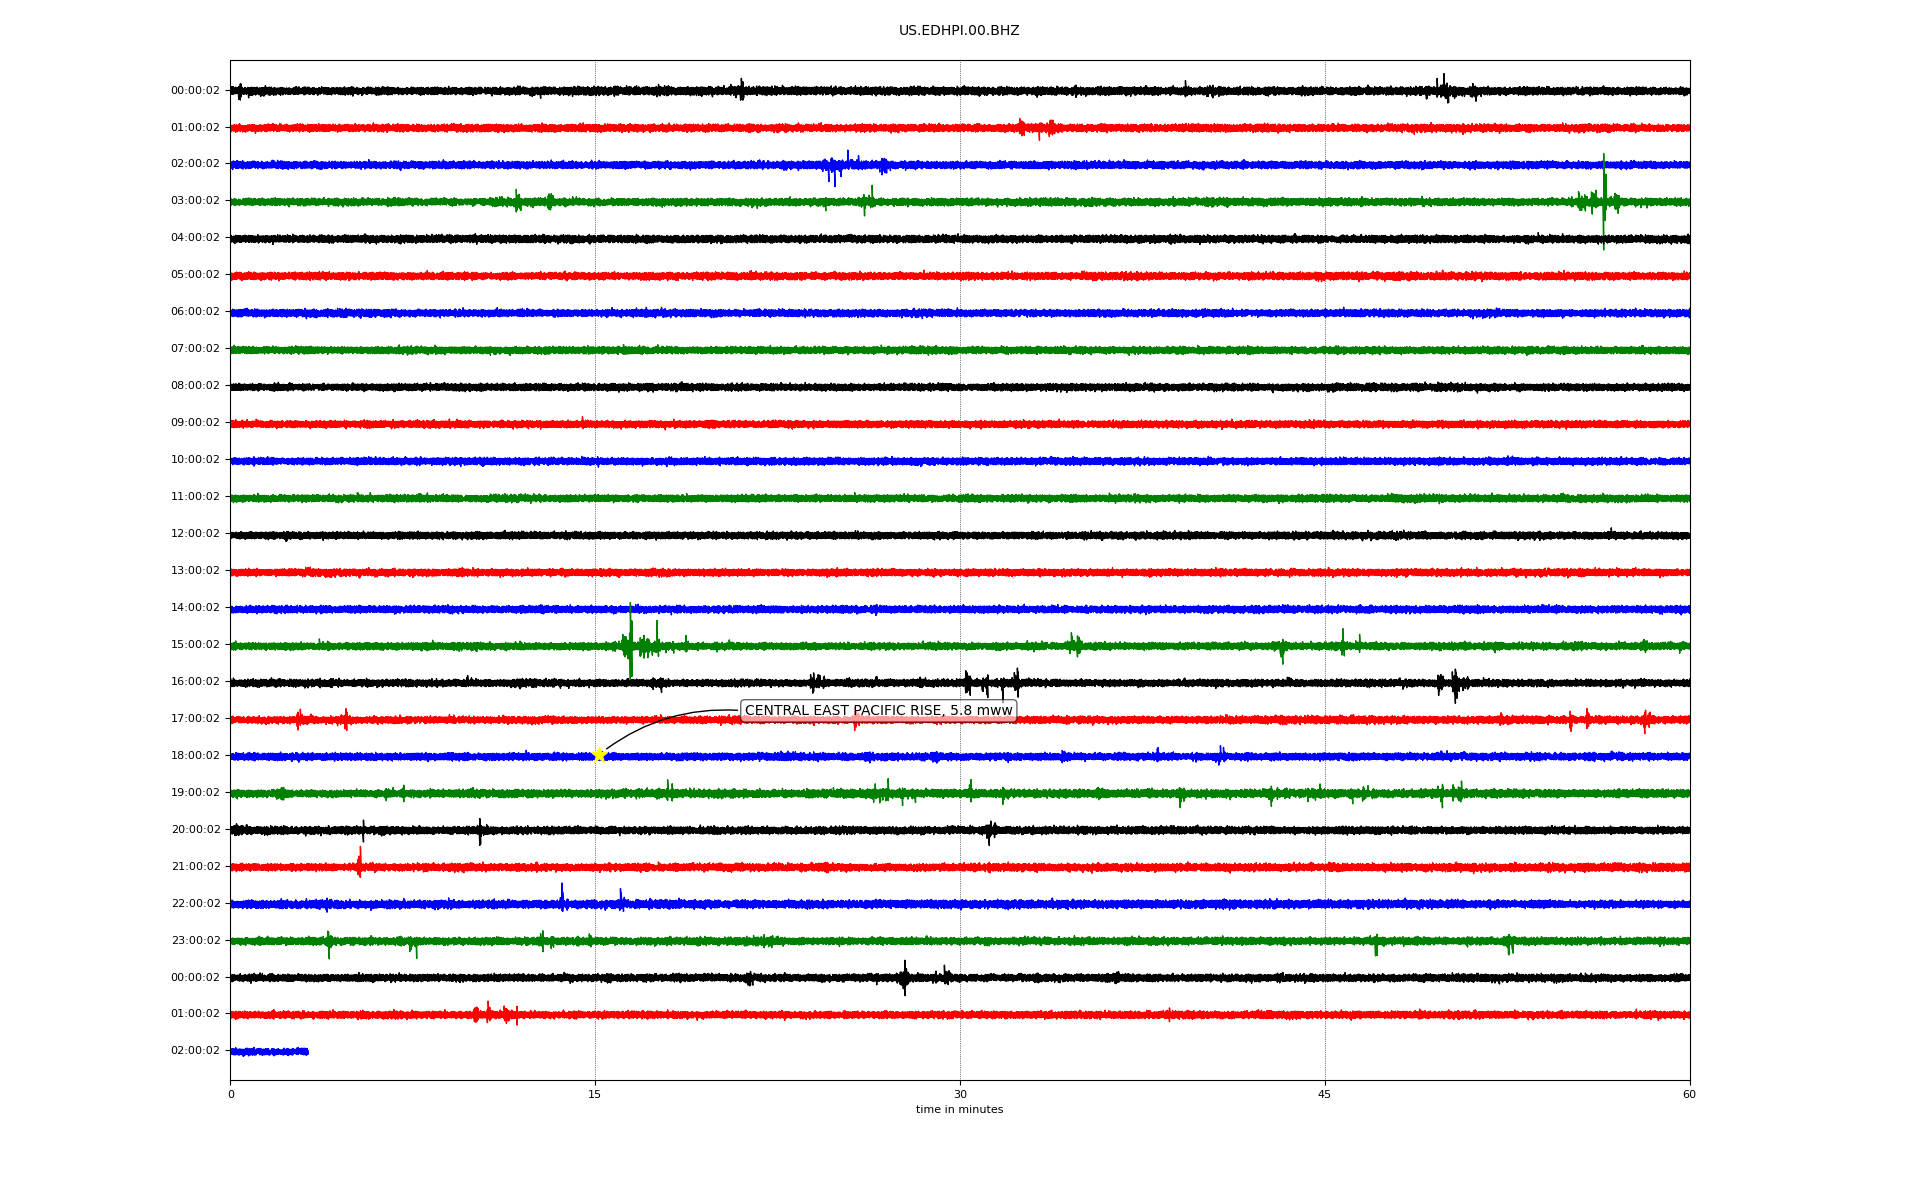
Task: Click the 13:00:02 time label
Action: 195,571
